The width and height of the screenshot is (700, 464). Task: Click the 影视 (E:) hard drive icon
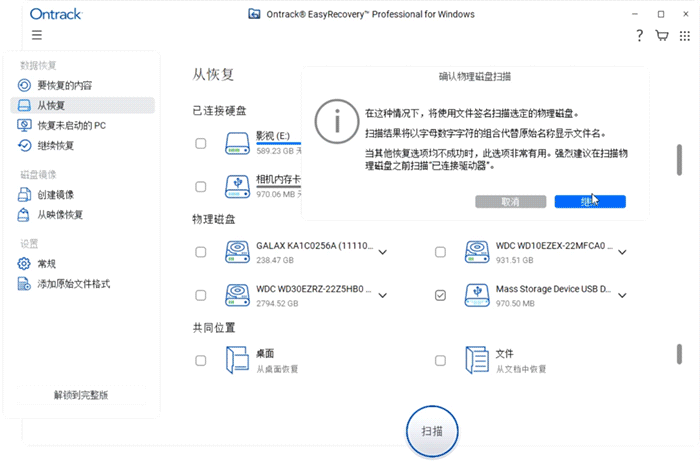(237, 143)
